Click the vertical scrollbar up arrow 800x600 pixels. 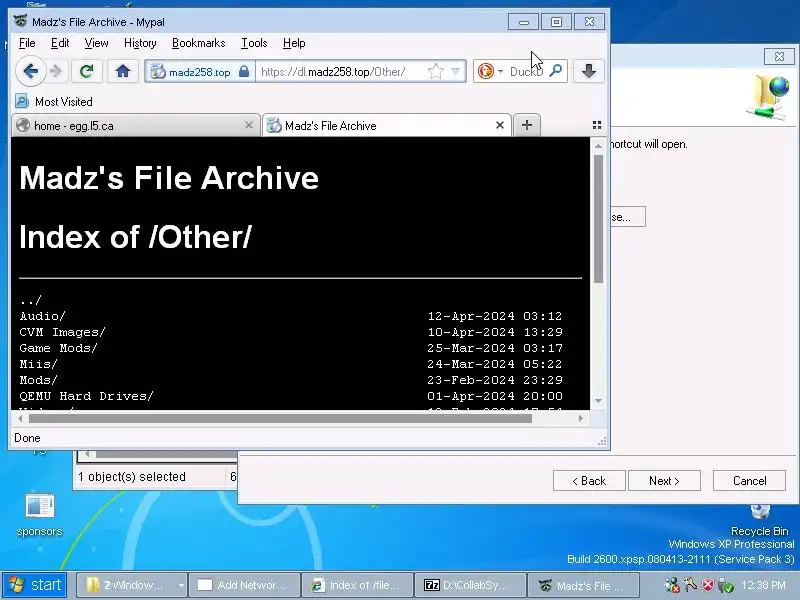point(598,146)
